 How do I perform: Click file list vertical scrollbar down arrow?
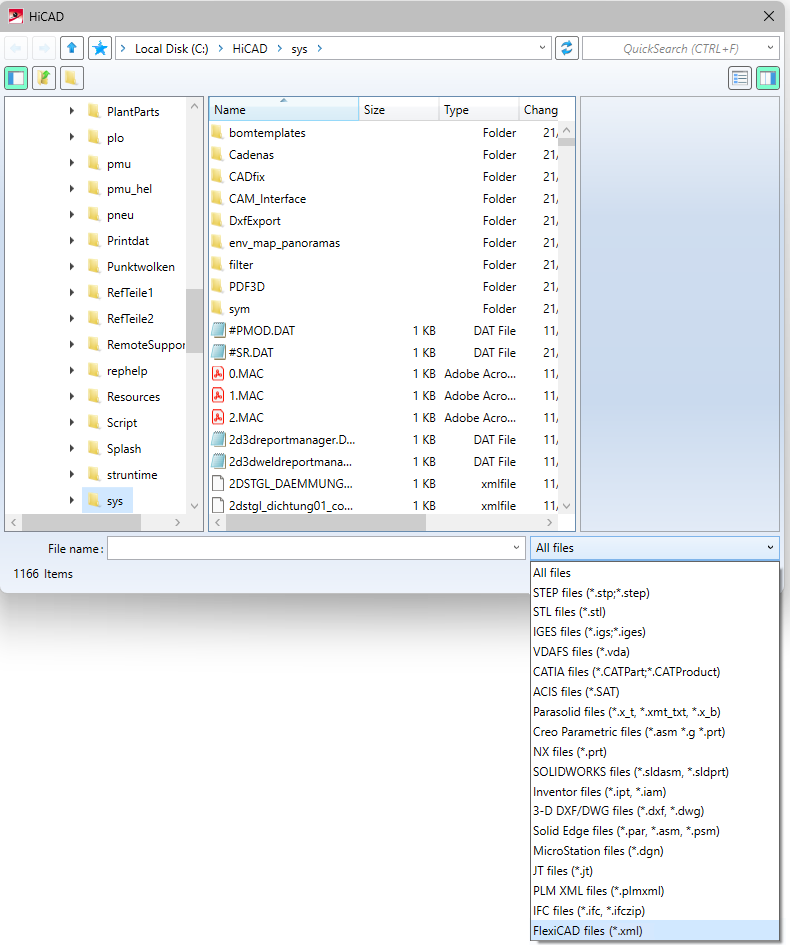566,506
